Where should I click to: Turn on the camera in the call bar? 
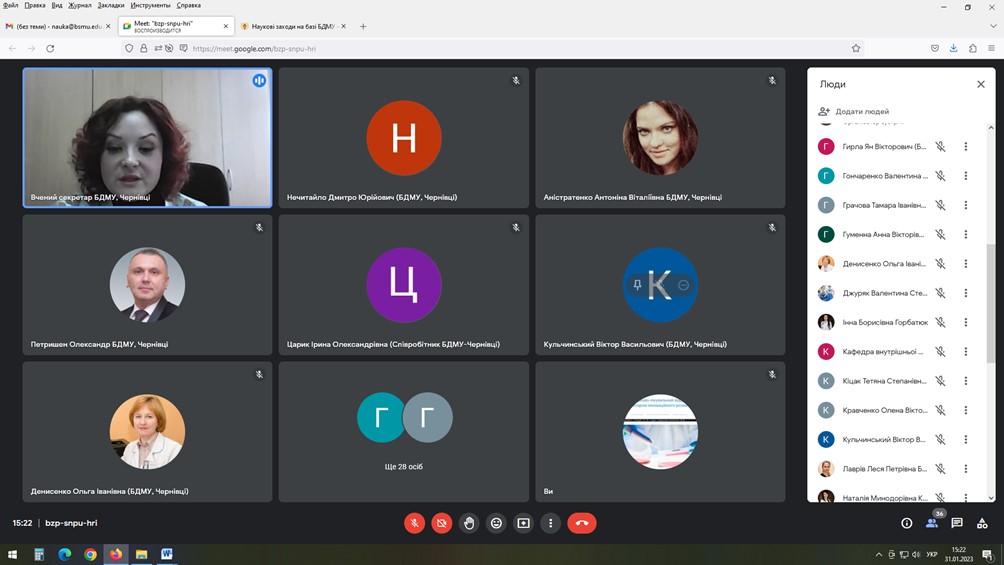pyautogui.click(x=441, y=523)
